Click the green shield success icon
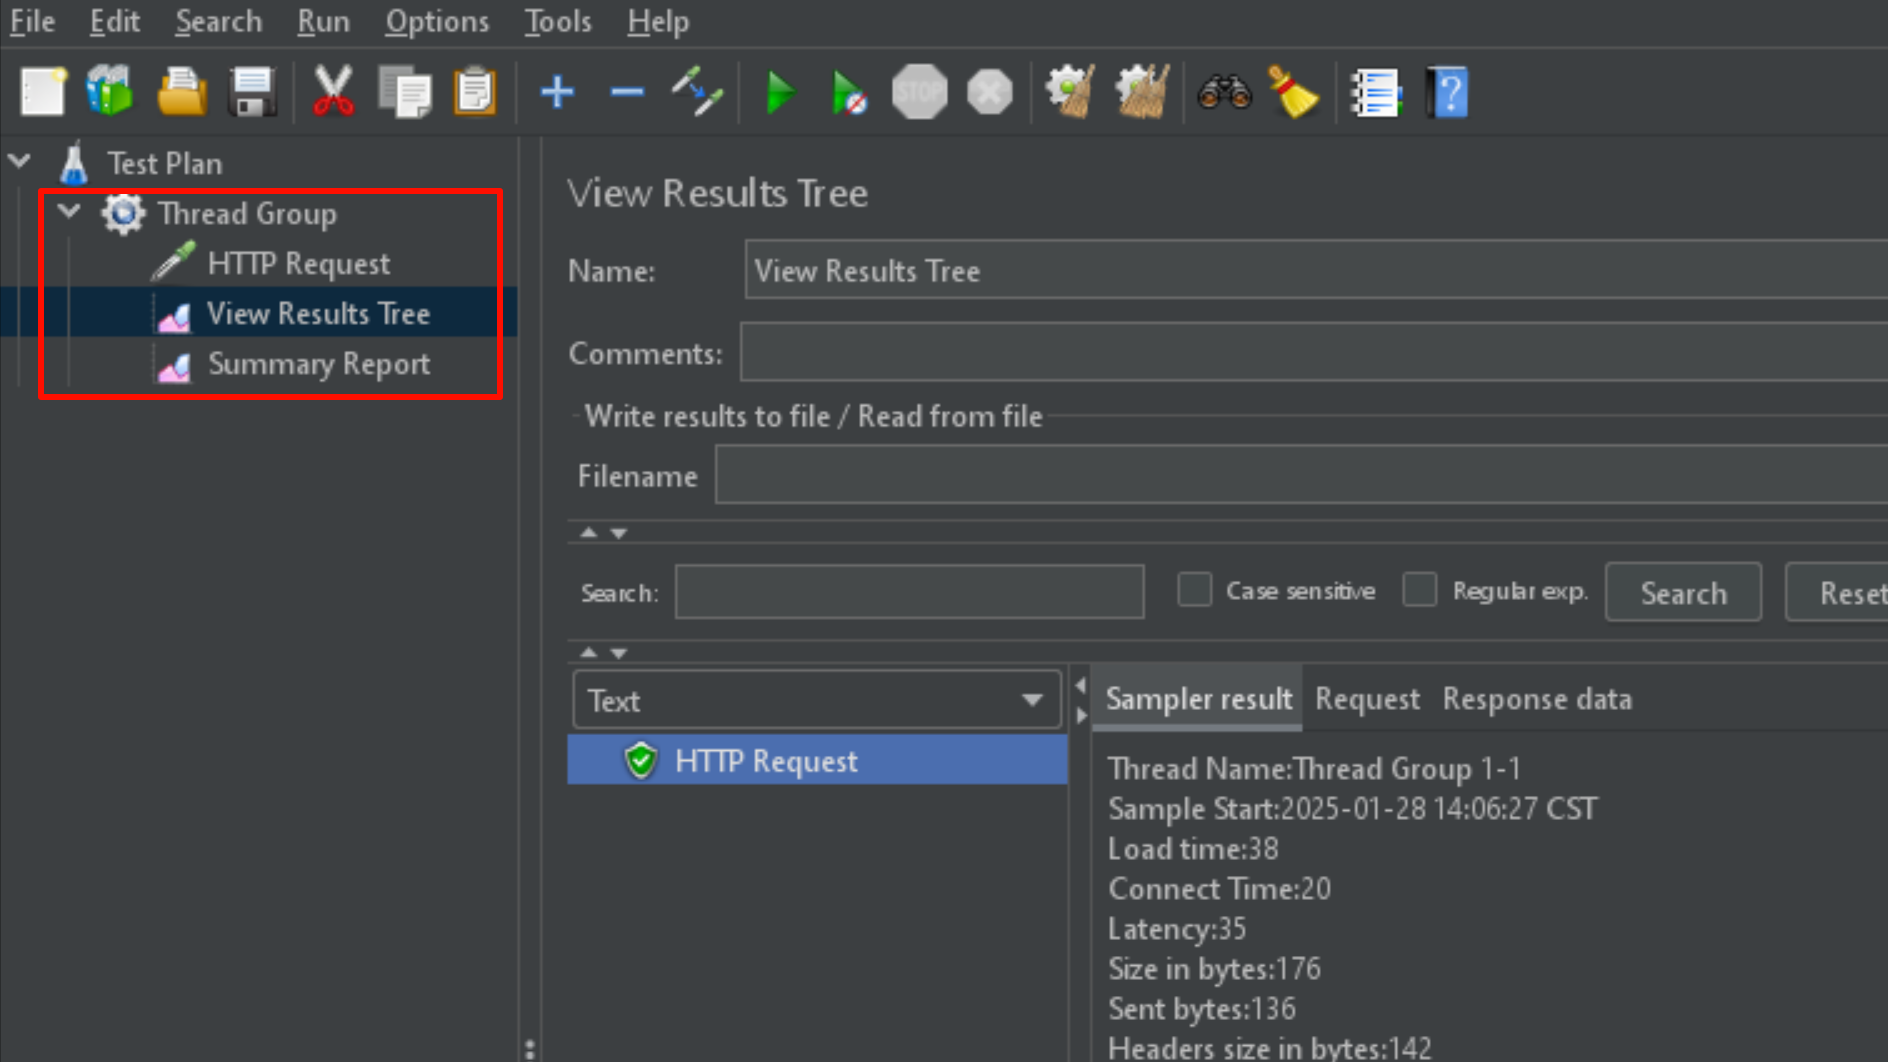This screenshot has height=1062, width=1888. click(x=641, y=761)
